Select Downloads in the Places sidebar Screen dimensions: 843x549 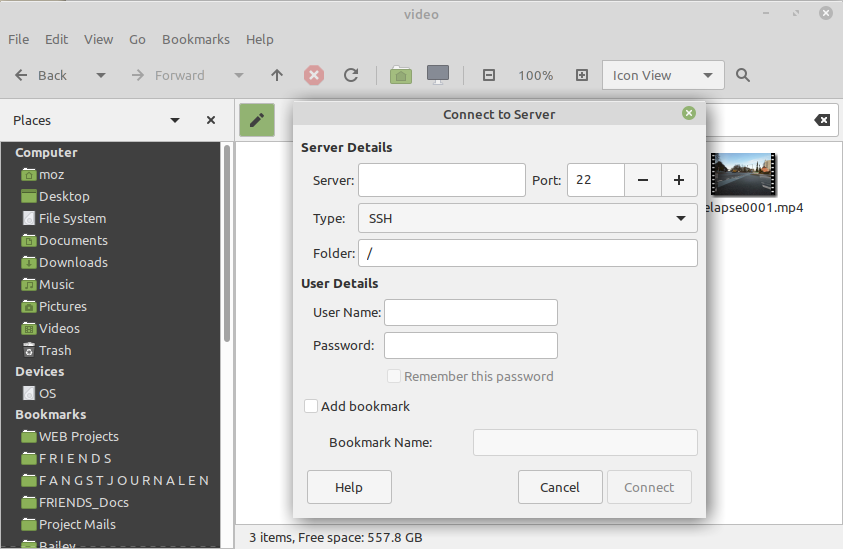click(73, 262)
